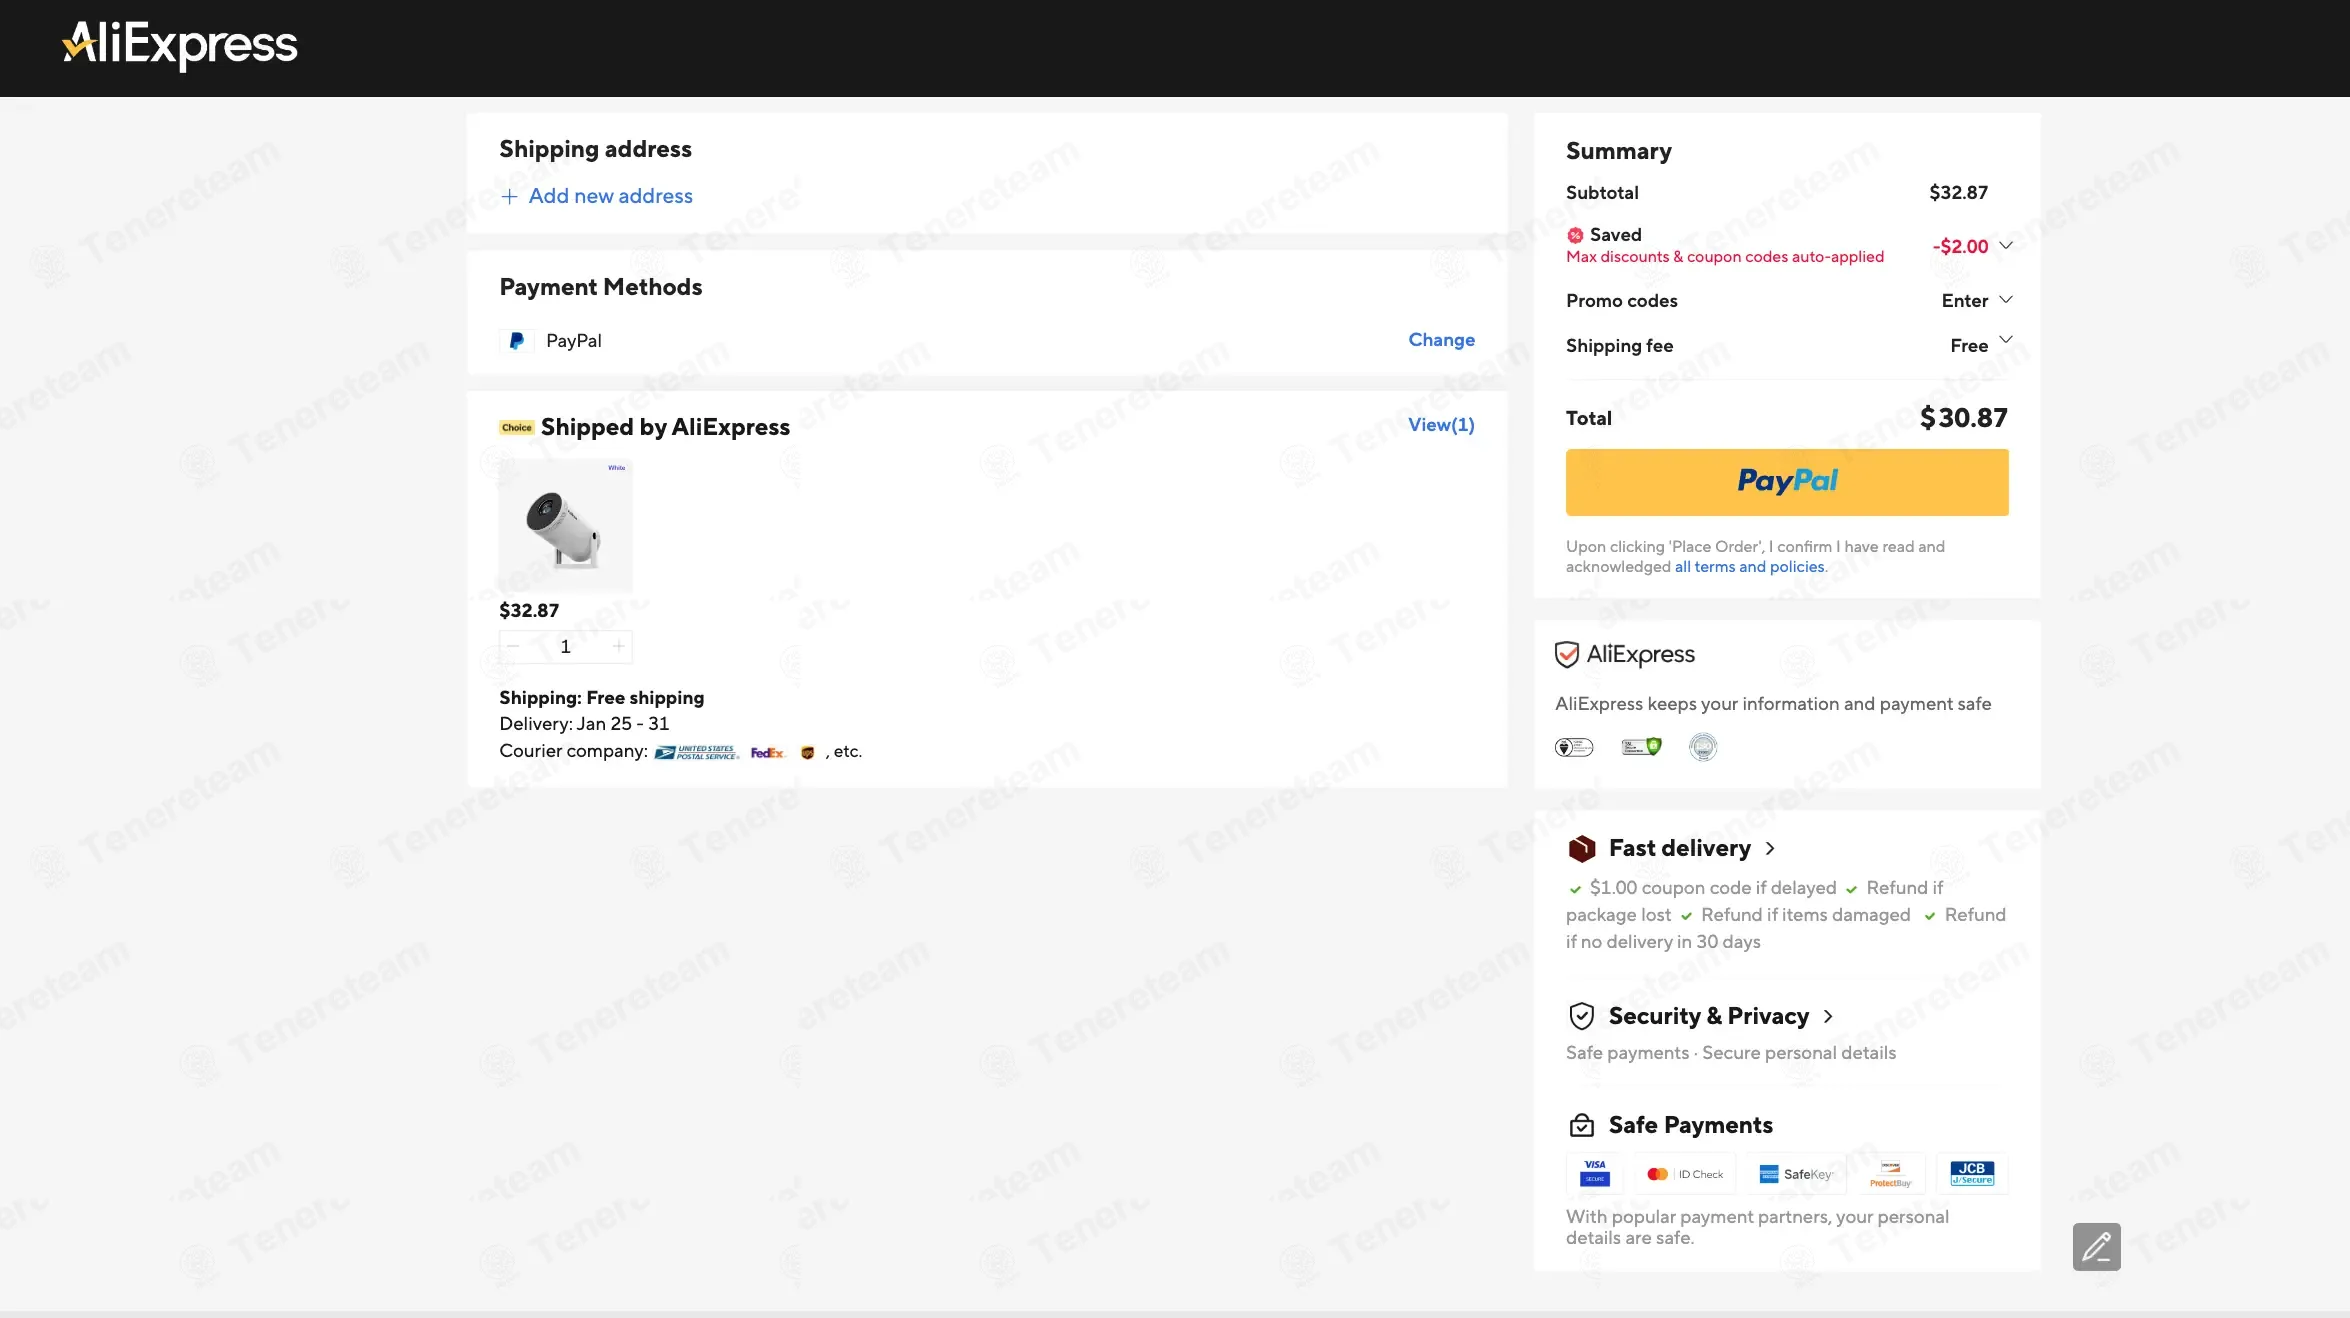Screen dimensions: 2350x1318
Task: Click the -$2.00 saved amount
Action: pos(1960,247)
